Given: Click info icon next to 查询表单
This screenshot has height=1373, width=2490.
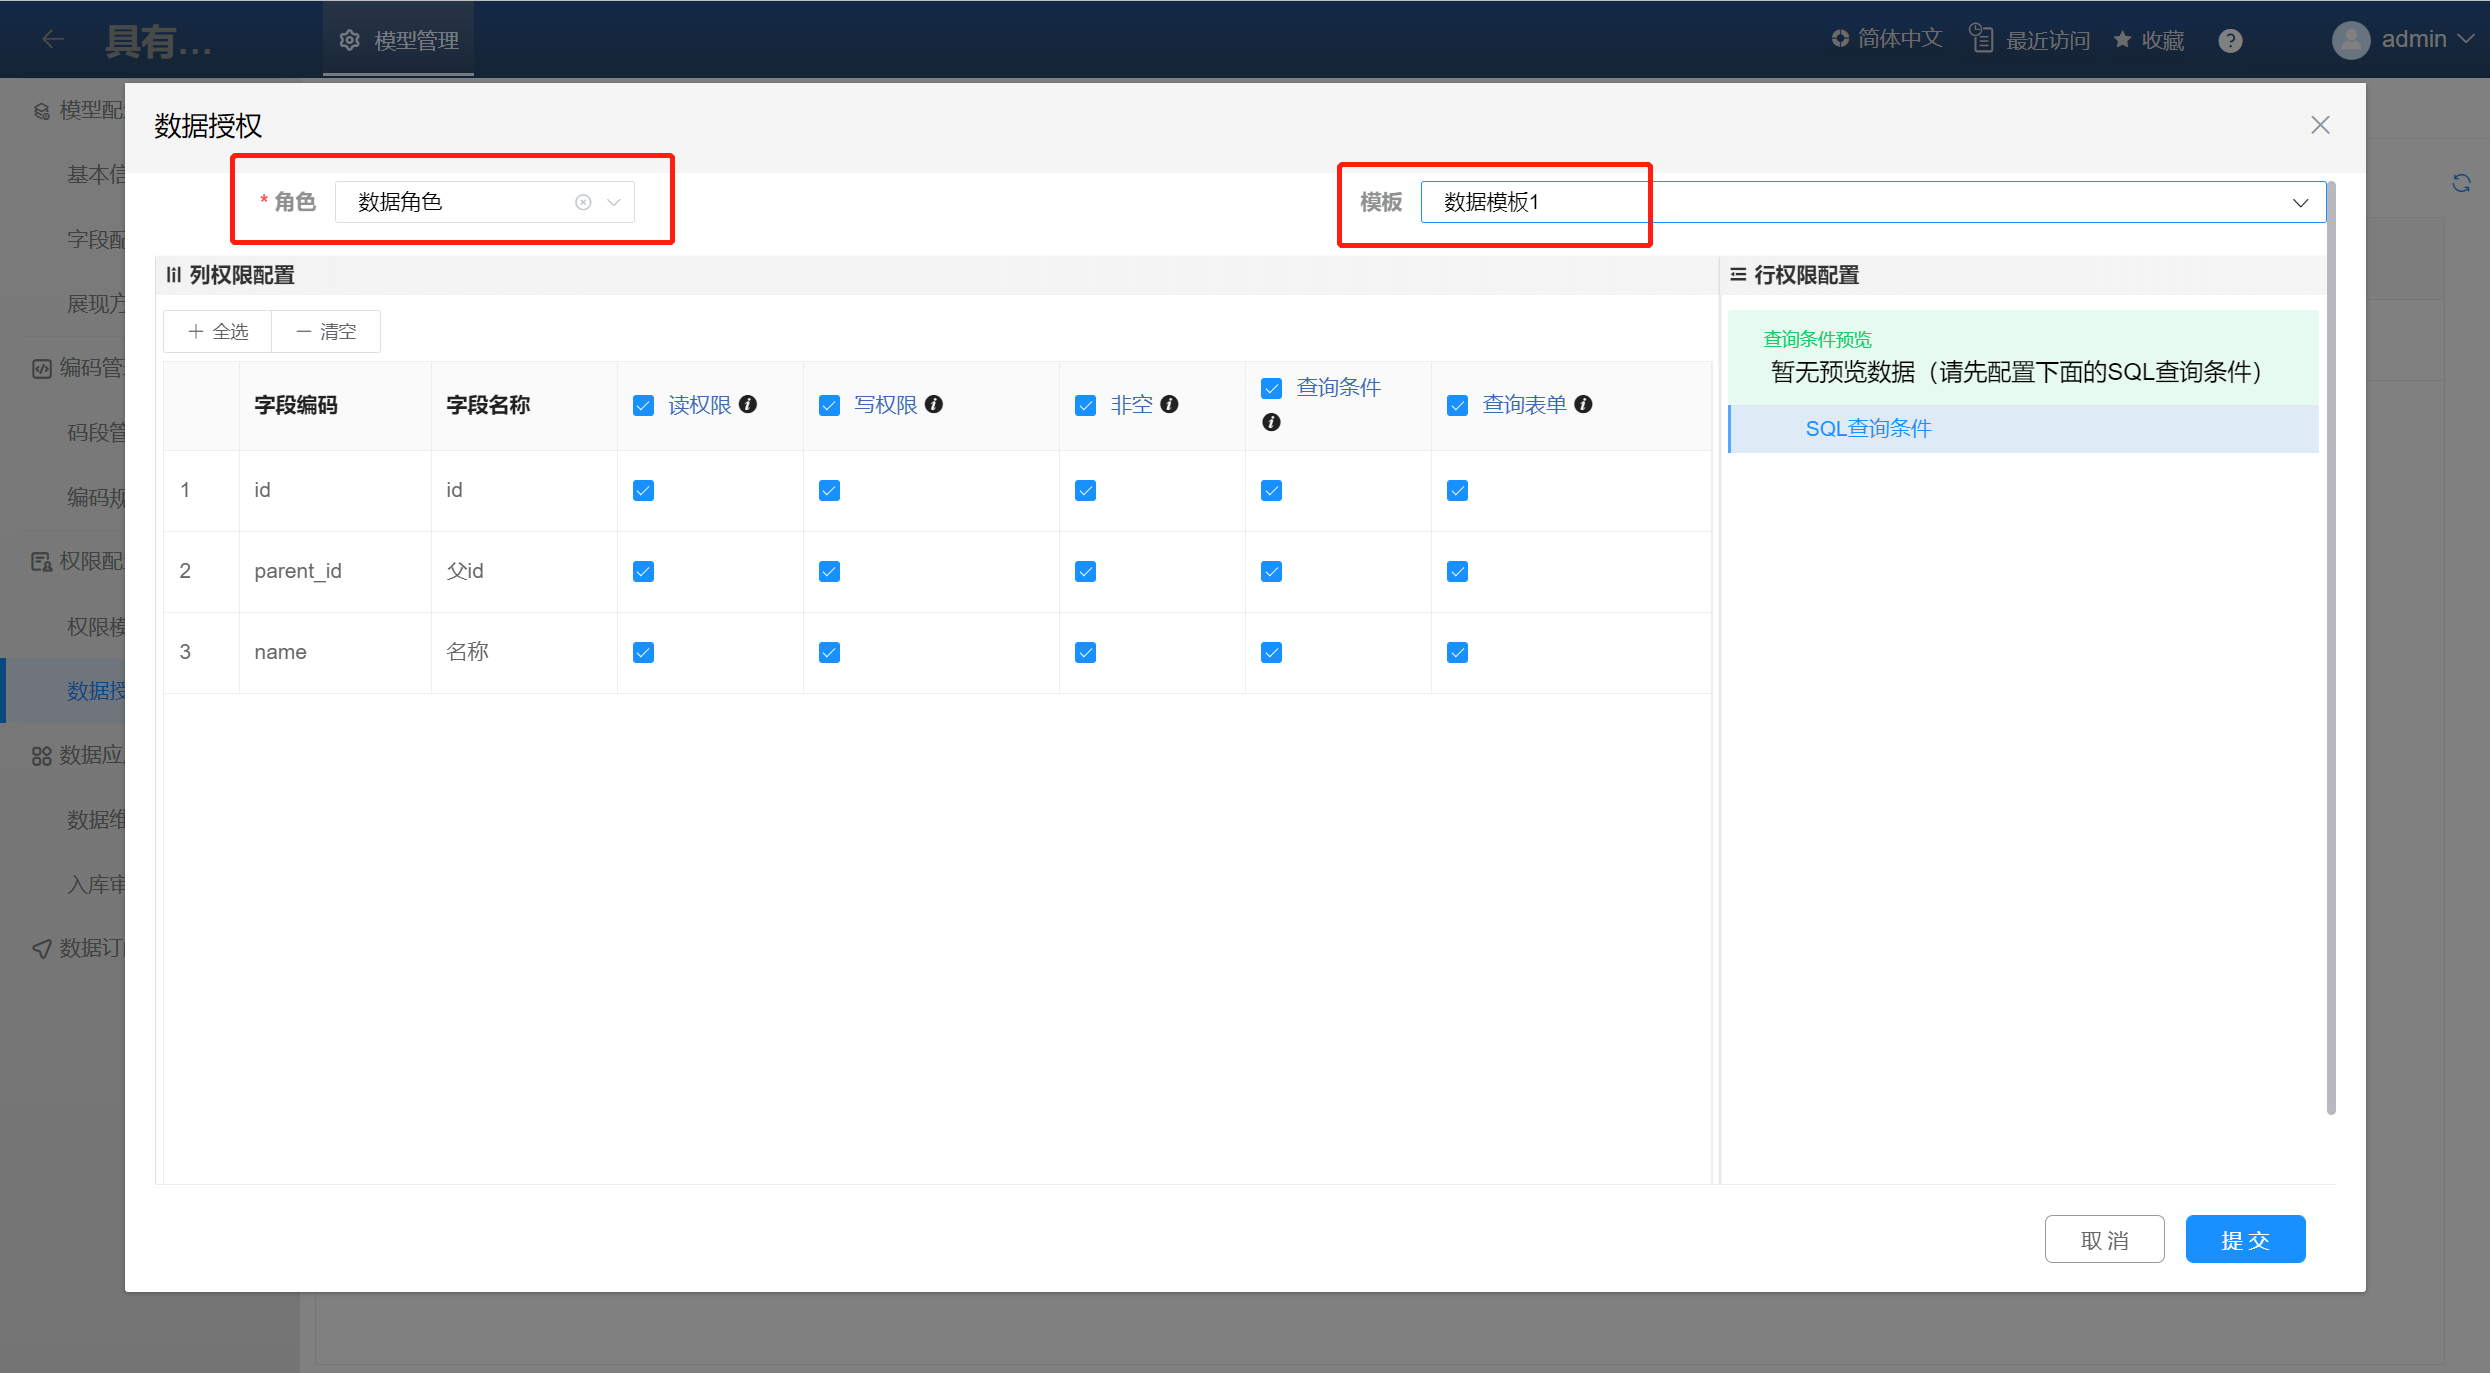Looking at the screenshot, I should (1583, 404).
